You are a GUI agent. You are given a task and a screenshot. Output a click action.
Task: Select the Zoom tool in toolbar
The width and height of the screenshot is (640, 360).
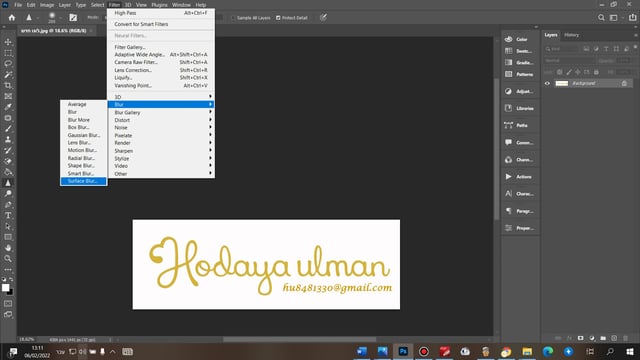[x=8, y=258]
